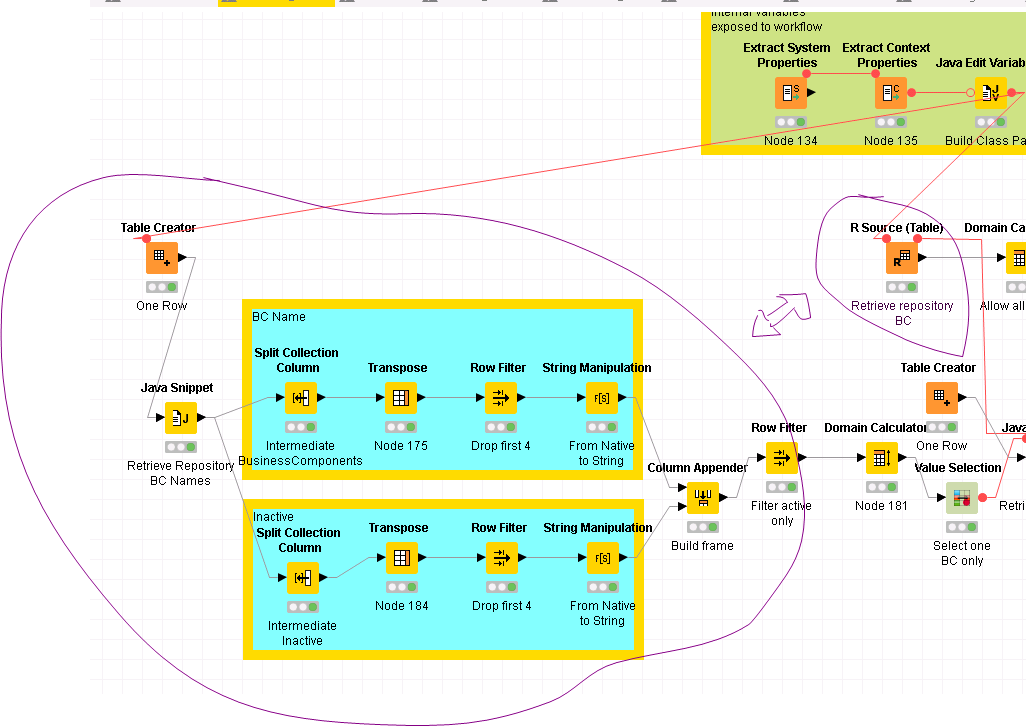
Task: Select the Transpose node labeled Node 184
Action: [401, 557]
